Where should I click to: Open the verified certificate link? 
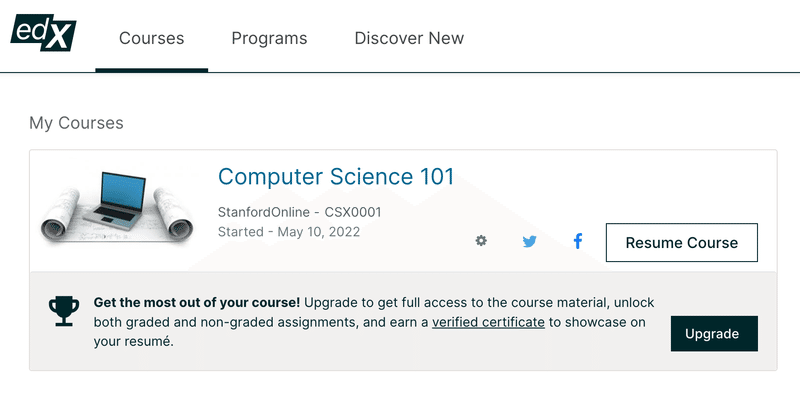(x=488, y=323)
